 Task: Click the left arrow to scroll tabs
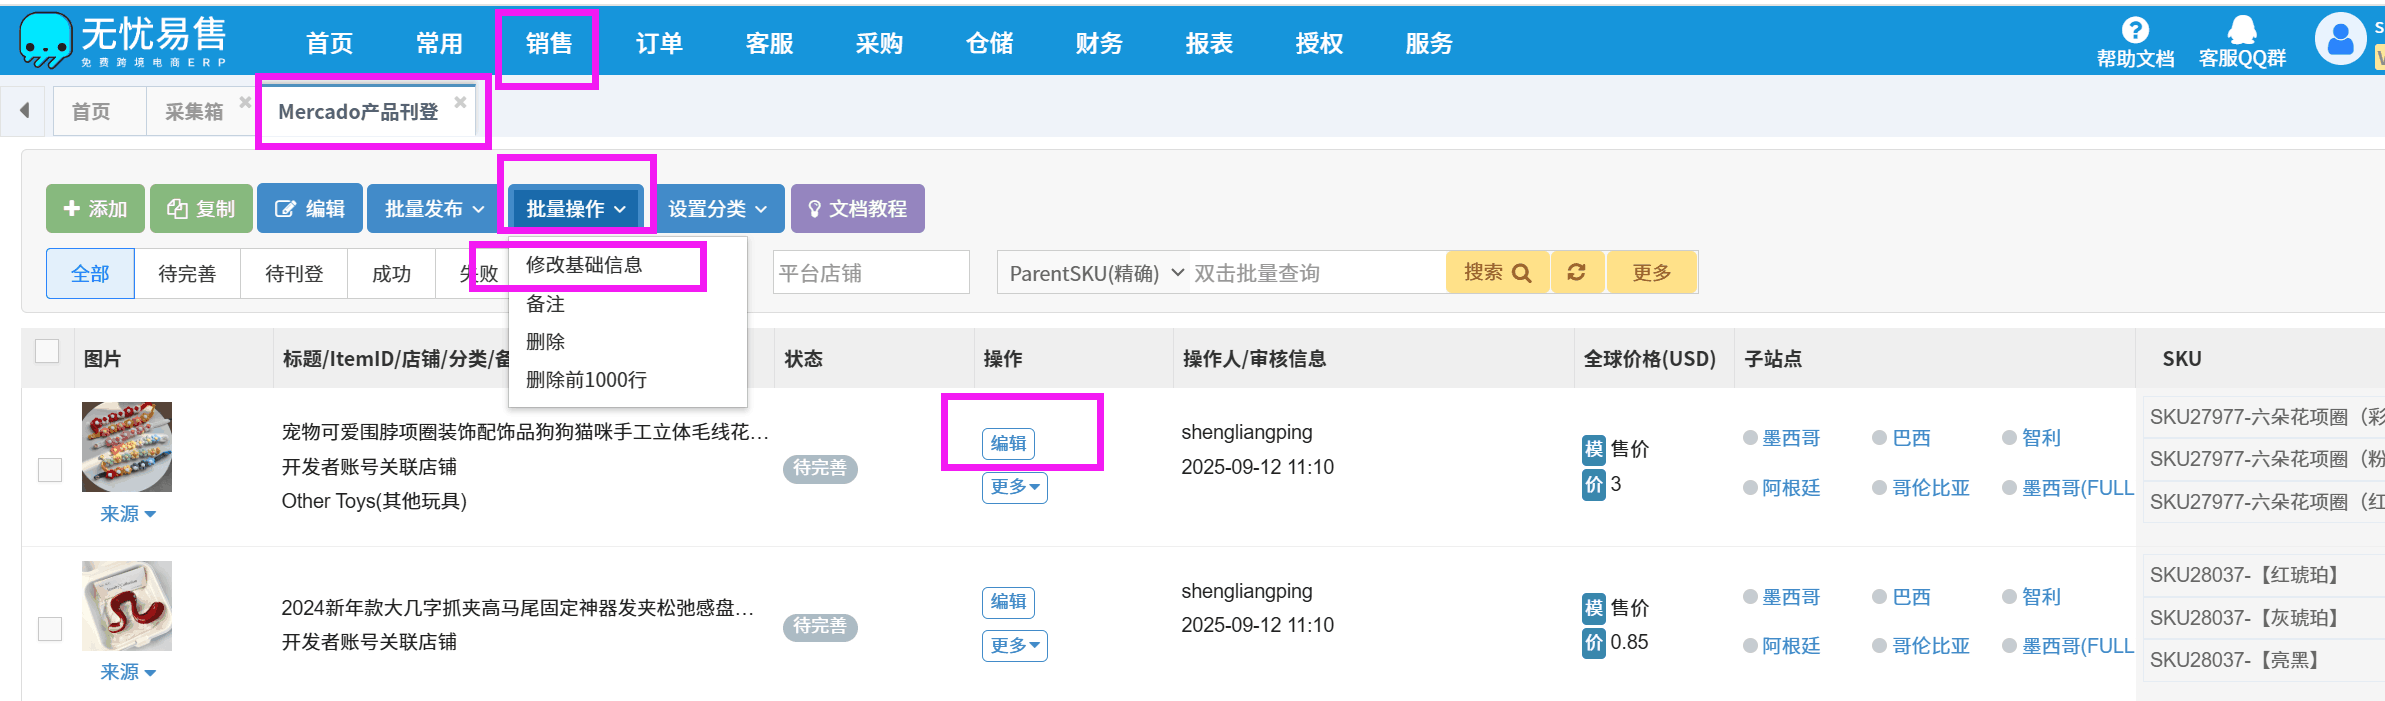point(24,110)
